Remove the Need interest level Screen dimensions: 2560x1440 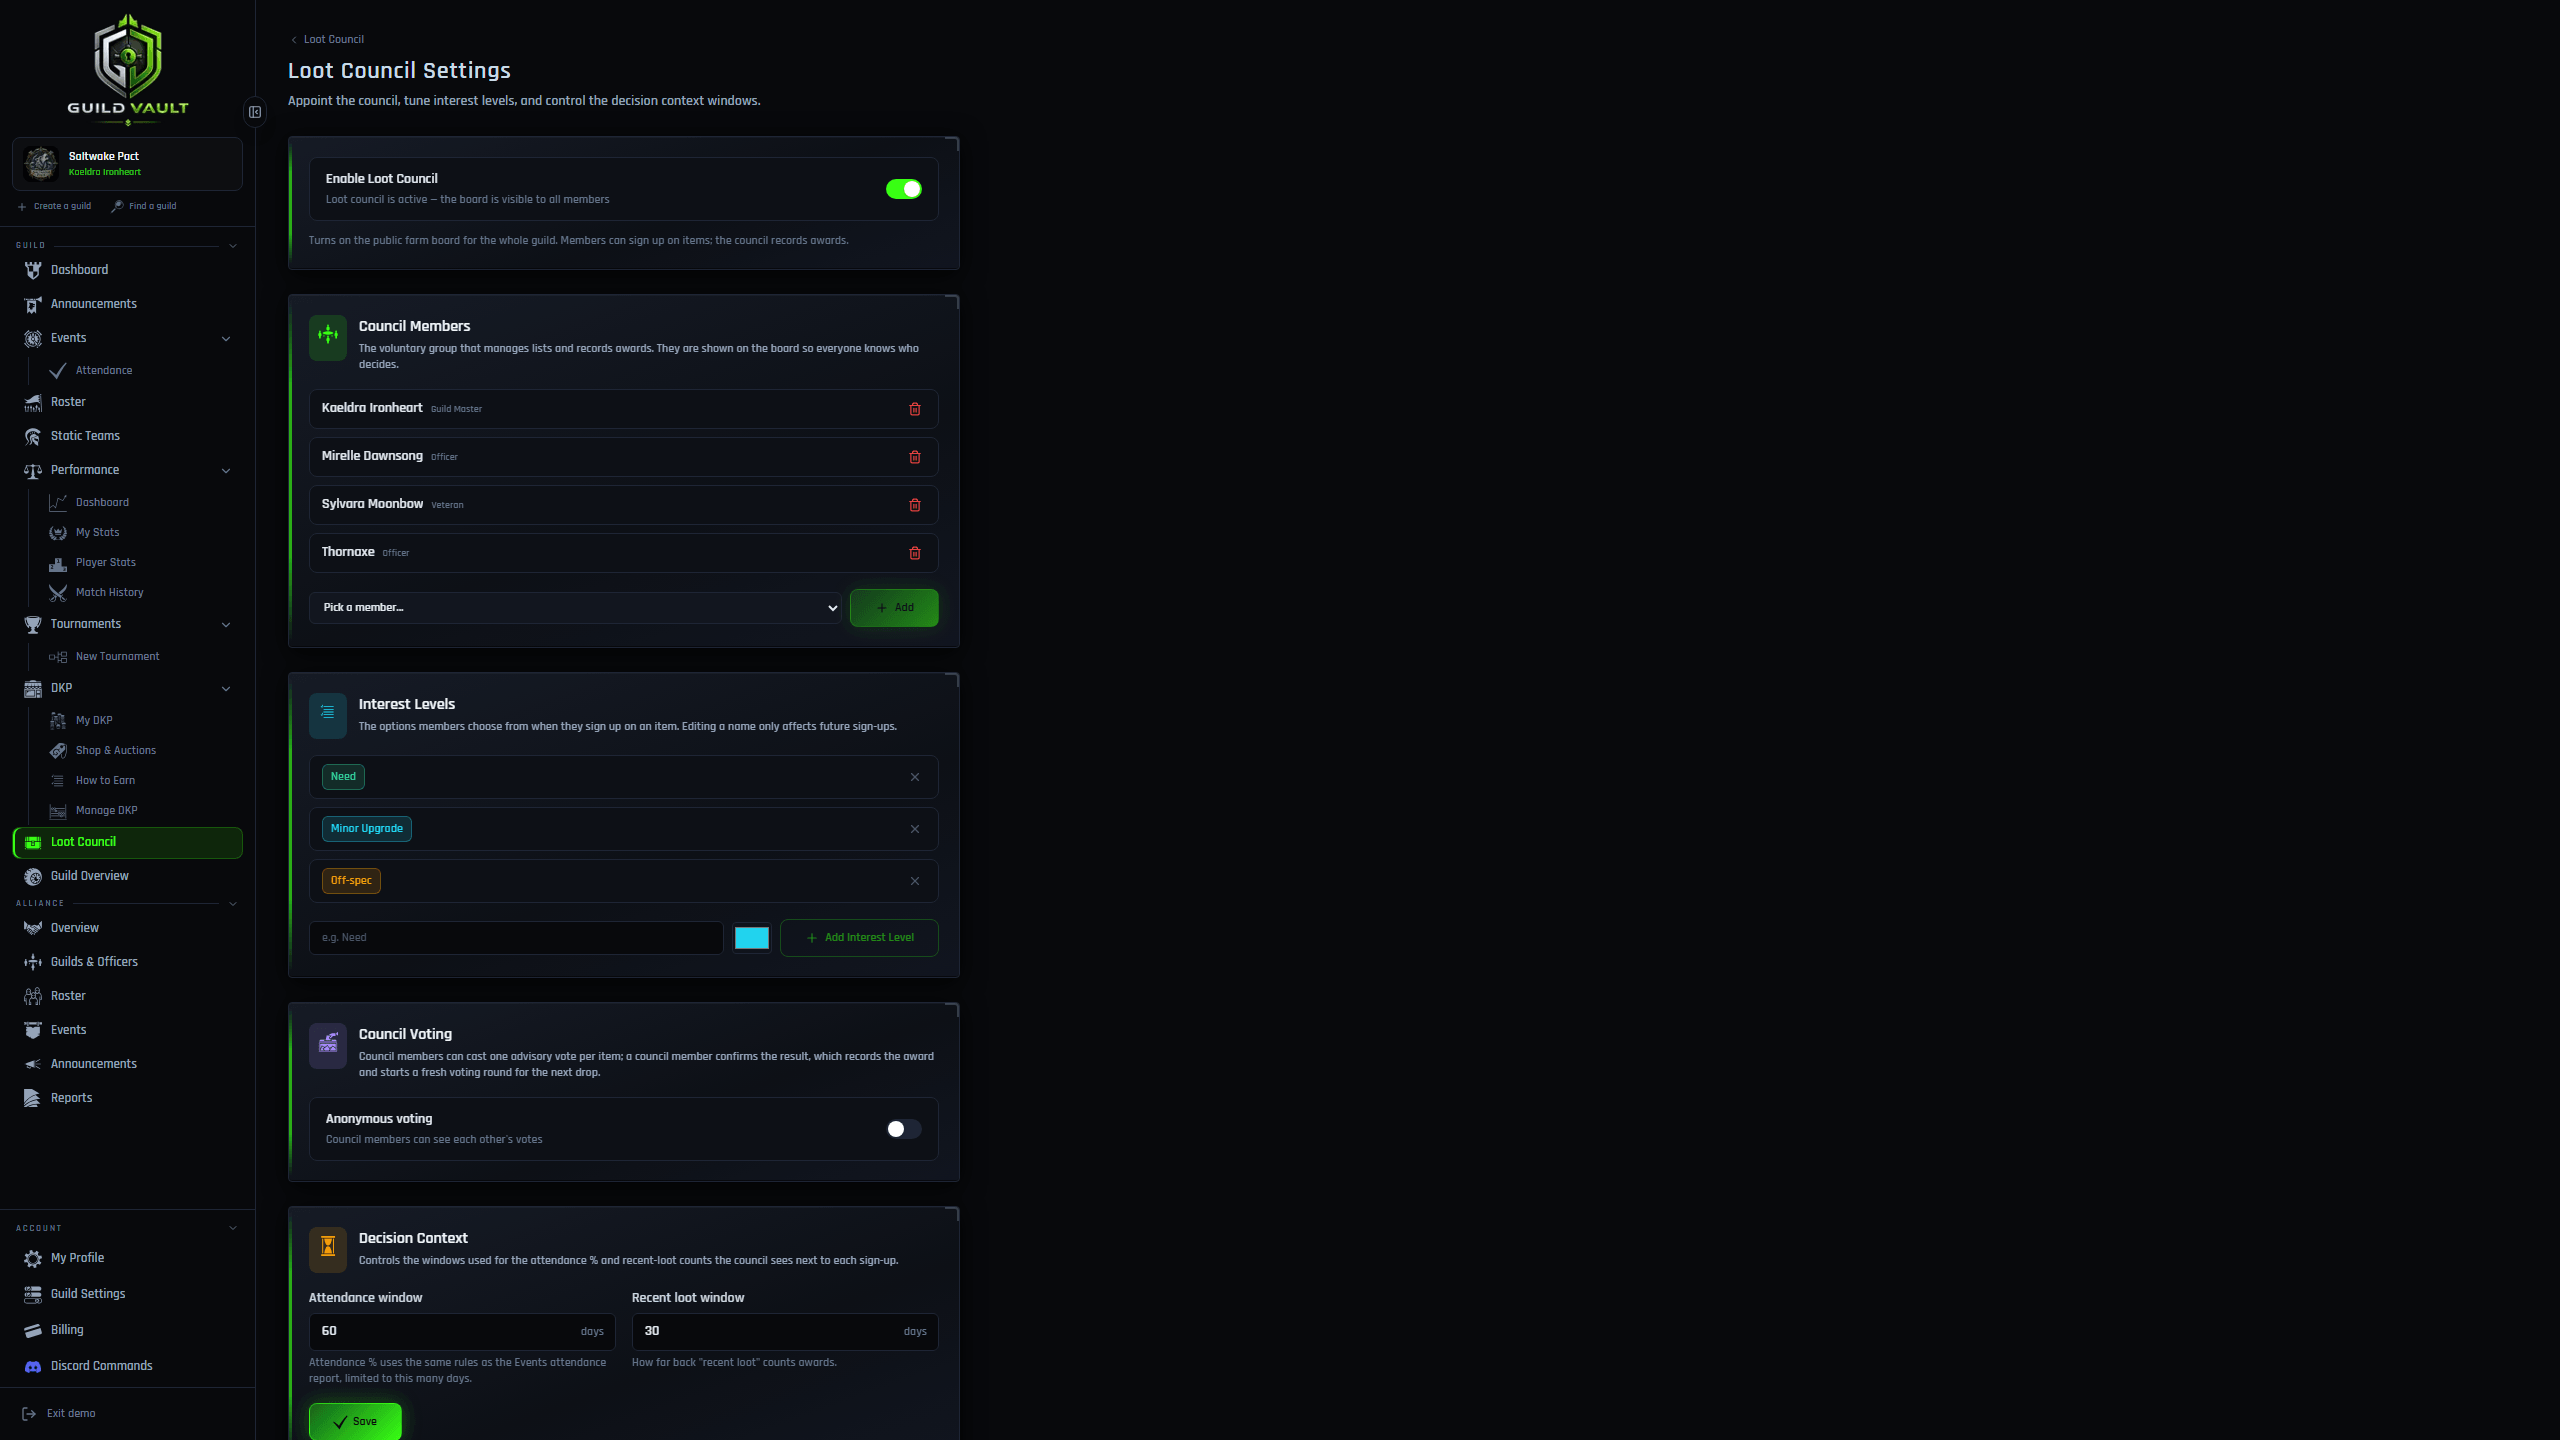(x=914, y=777)
